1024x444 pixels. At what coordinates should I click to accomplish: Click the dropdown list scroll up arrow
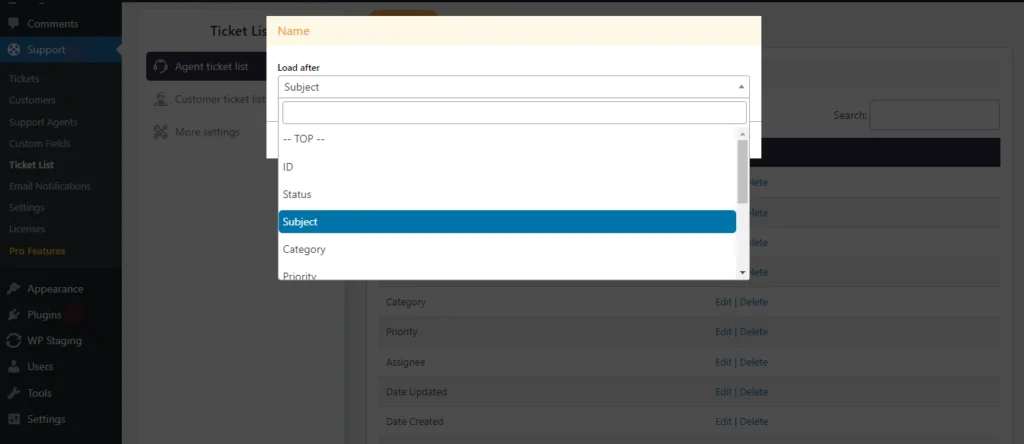click(x=743, y=134)
